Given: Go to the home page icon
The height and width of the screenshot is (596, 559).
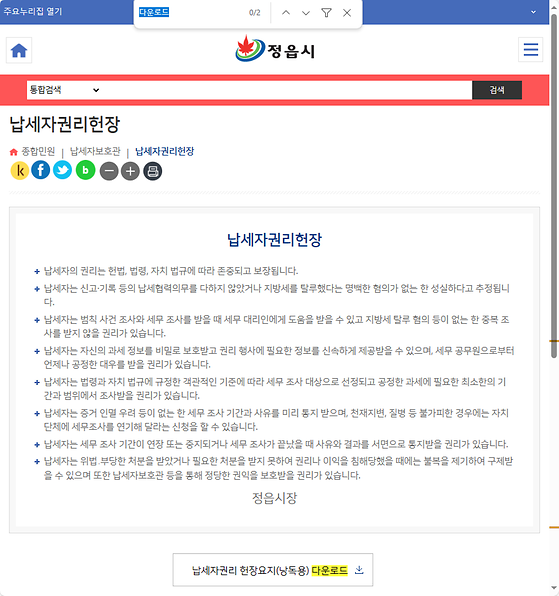Looking at the screenshot, I should click(x=19, y=50).
